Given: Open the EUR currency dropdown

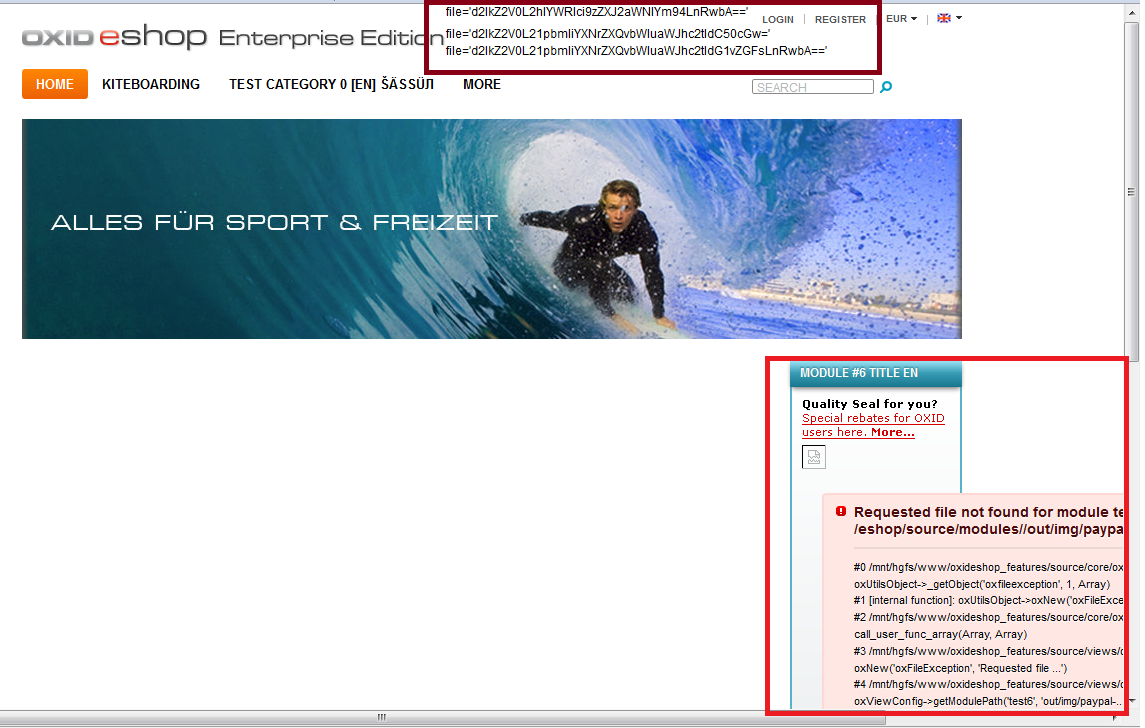Looking at the screenshot, I should (x=901, y=19).
